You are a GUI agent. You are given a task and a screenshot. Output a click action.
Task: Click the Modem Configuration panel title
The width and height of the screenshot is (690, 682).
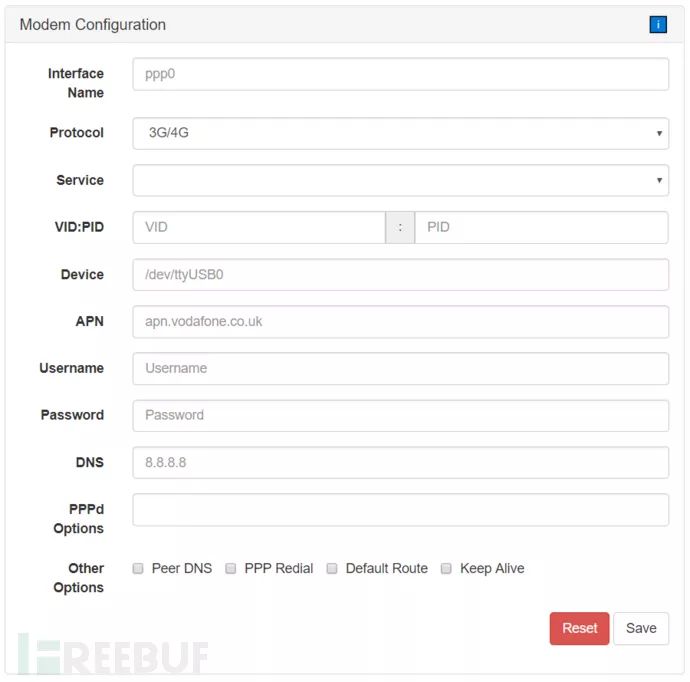pos(93,25)
